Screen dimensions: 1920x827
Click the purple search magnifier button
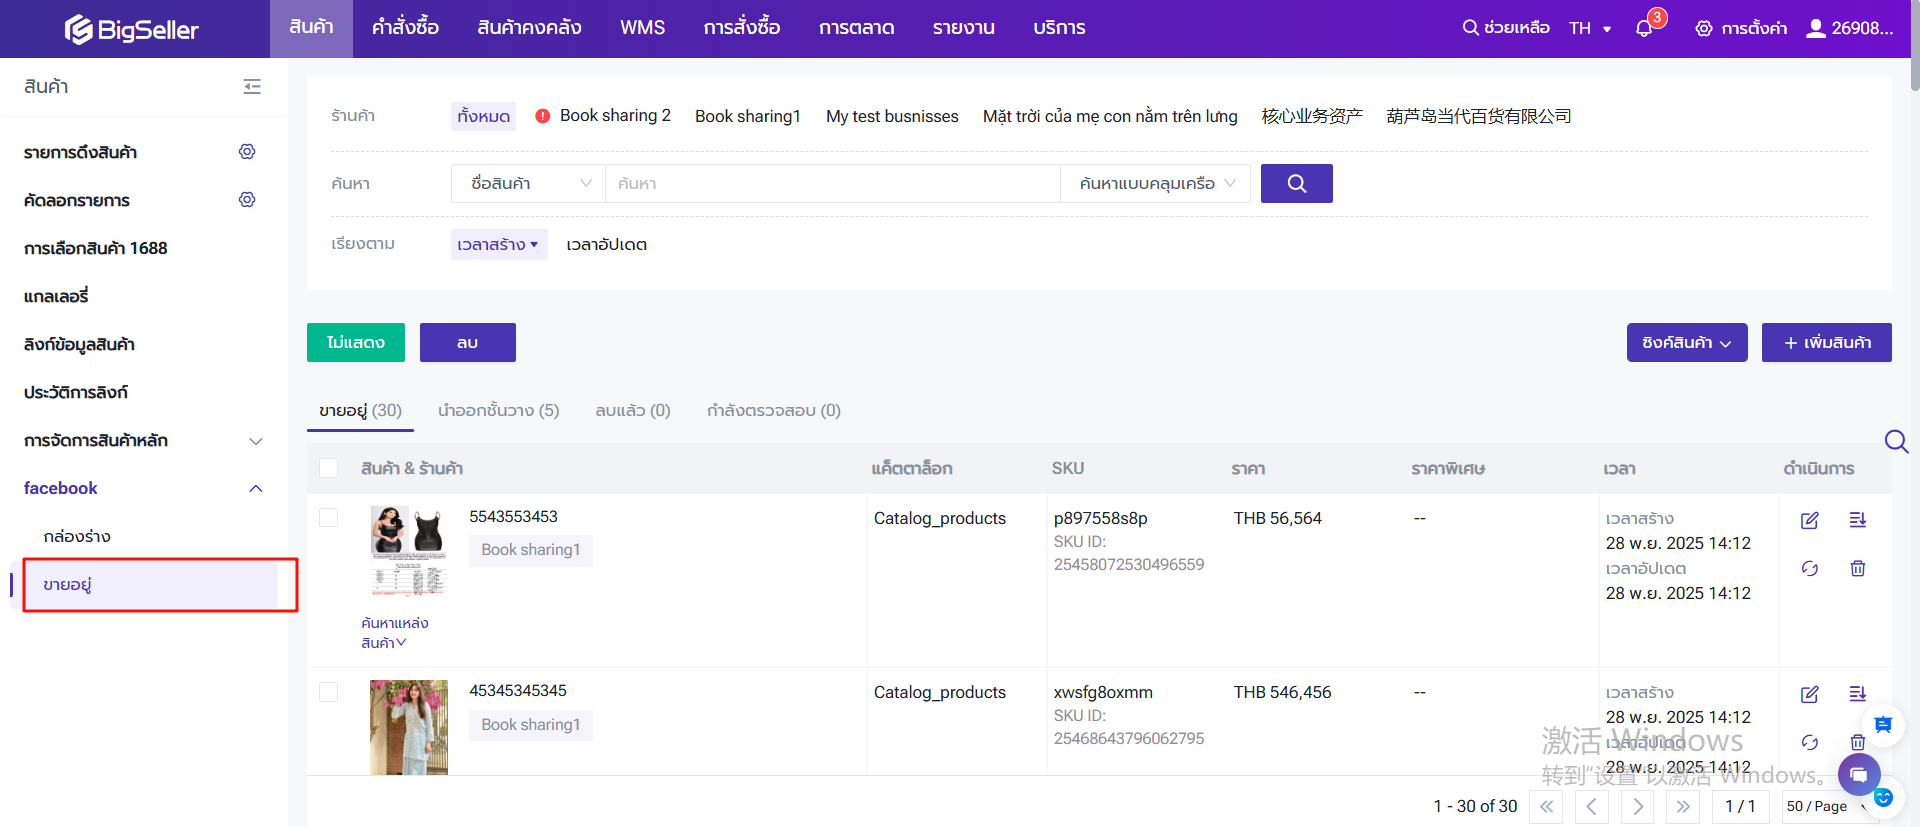pos(1296,183)
